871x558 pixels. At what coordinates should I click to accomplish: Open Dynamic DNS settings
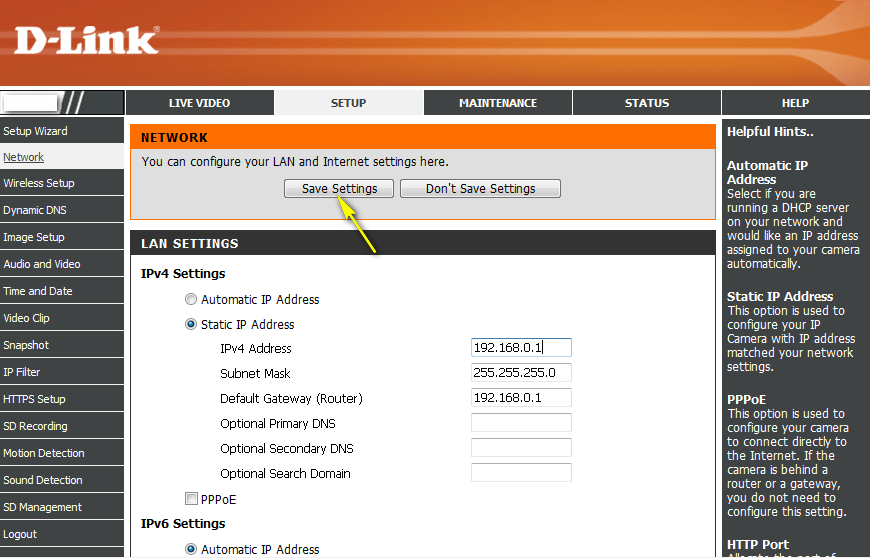(35, 210)
